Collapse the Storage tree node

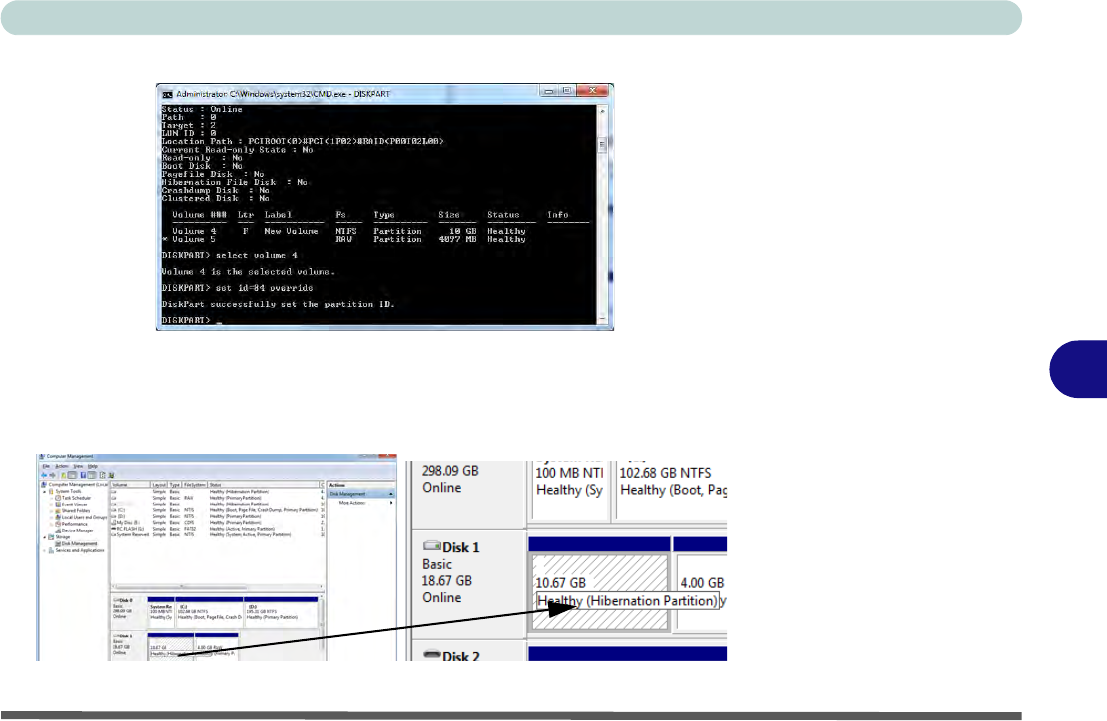(44, 536)
